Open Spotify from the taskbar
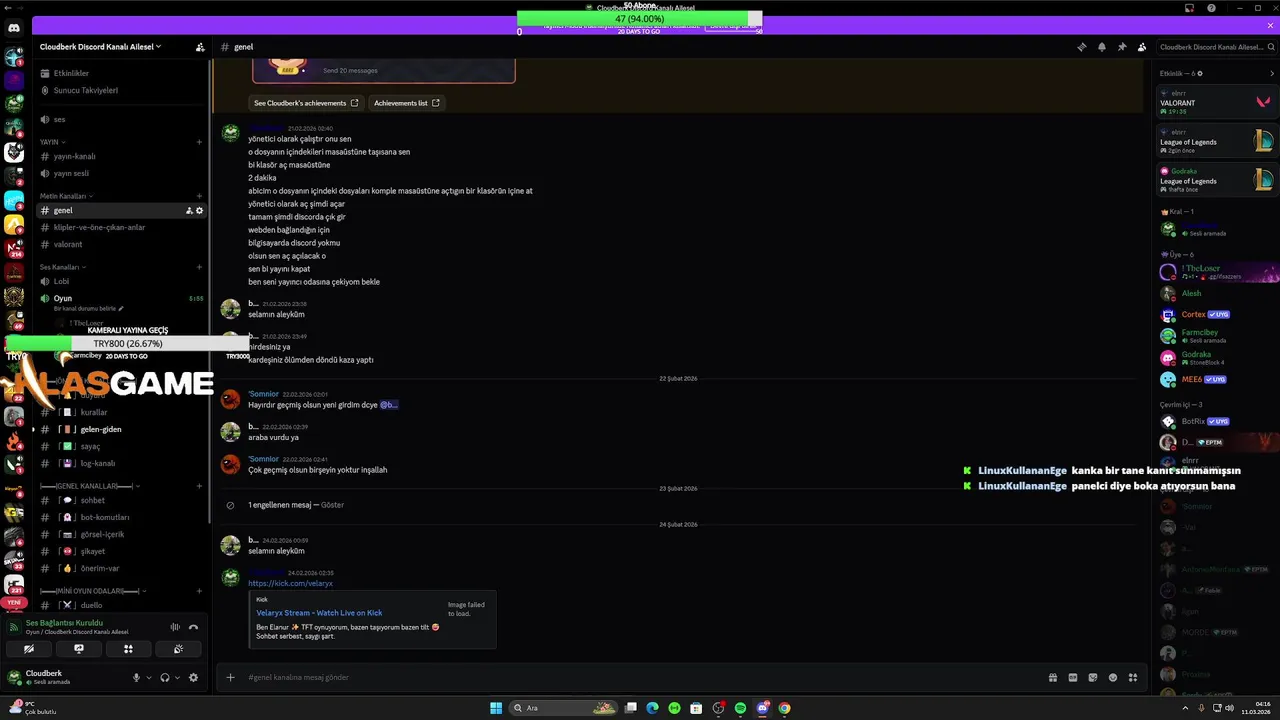 click(x=740, y=708)
